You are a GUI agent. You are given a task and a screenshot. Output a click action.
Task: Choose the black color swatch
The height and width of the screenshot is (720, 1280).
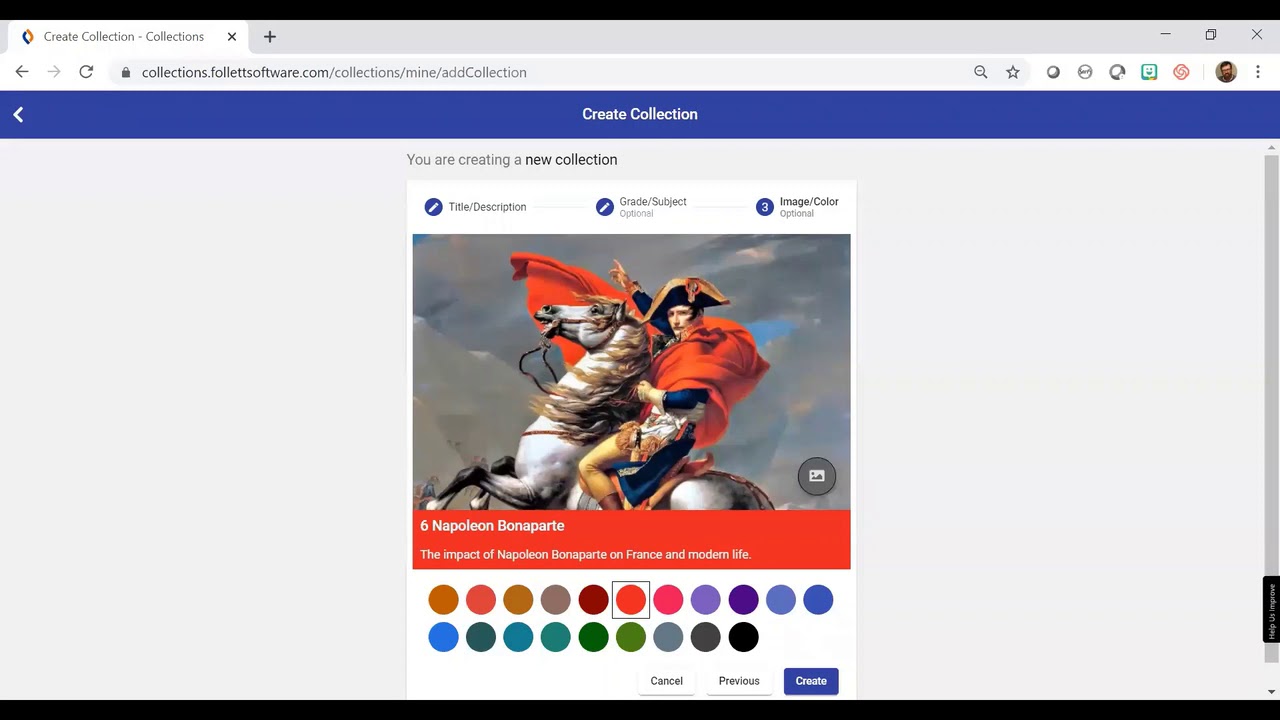click(x=743, y=637)
